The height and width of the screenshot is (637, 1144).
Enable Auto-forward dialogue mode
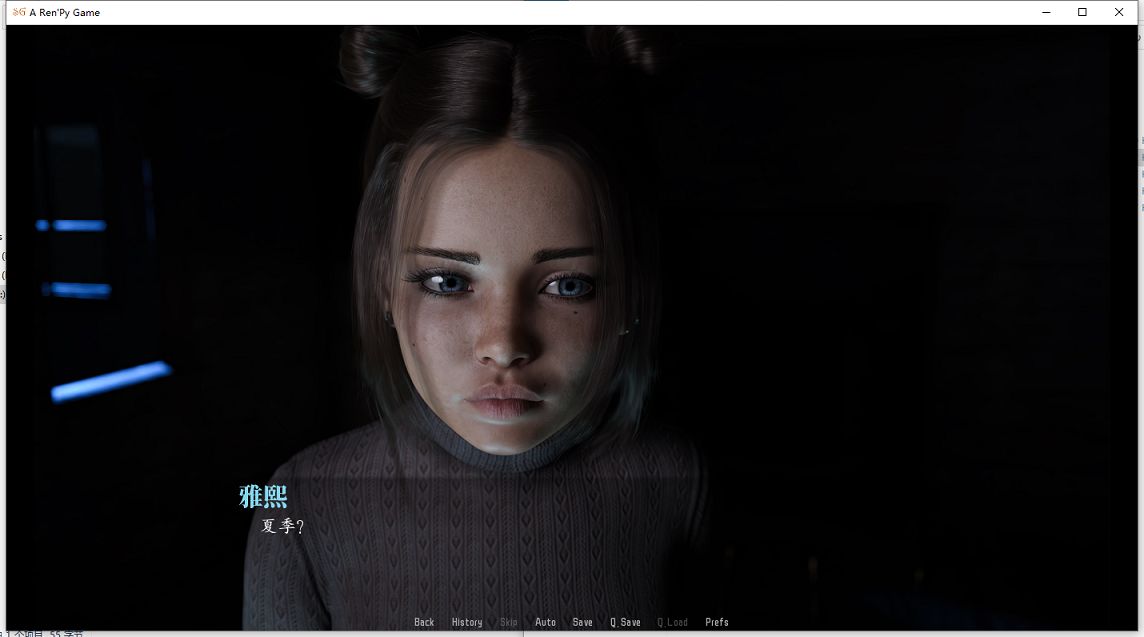[545, 621]
